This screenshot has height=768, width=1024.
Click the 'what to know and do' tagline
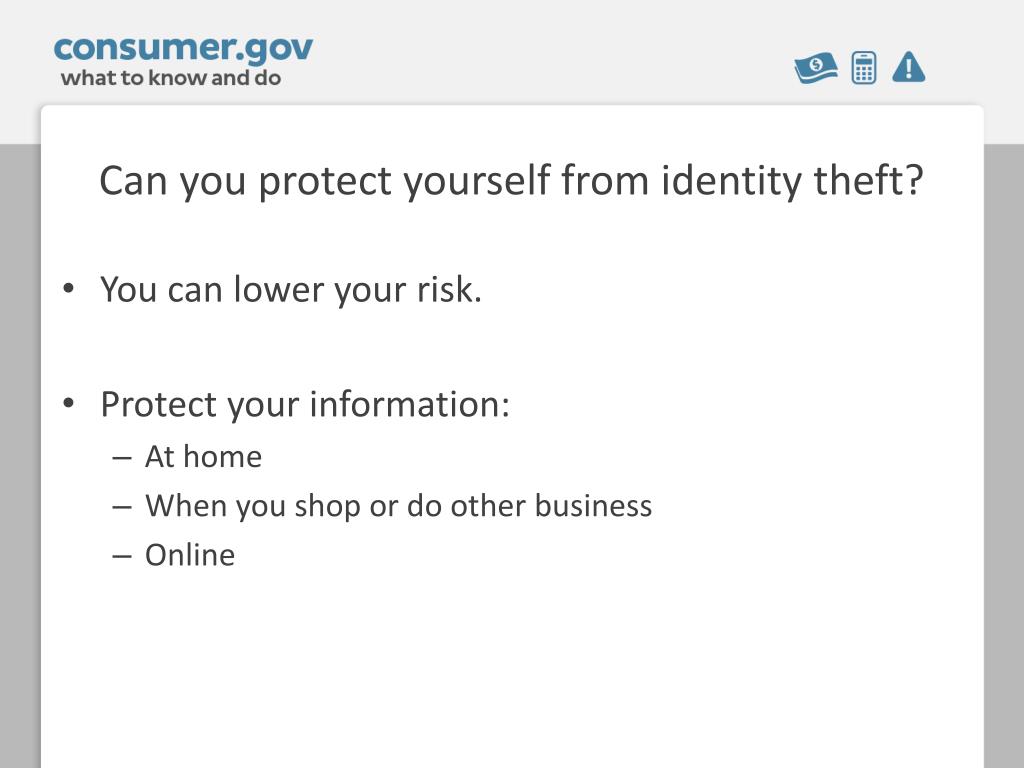(x=170, y=78)
